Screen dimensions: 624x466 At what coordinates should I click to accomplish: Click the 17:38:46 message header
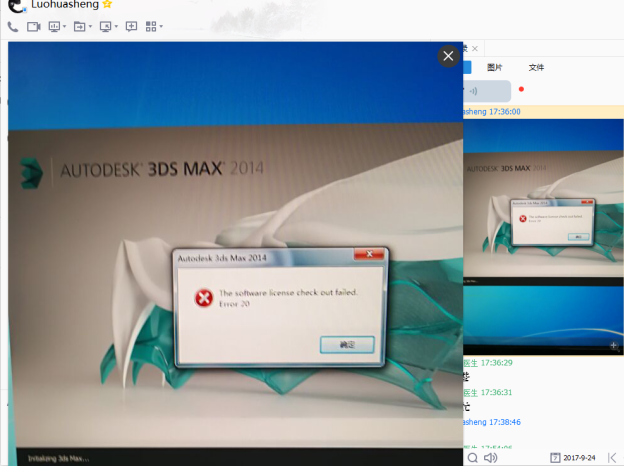click(492, 422)
